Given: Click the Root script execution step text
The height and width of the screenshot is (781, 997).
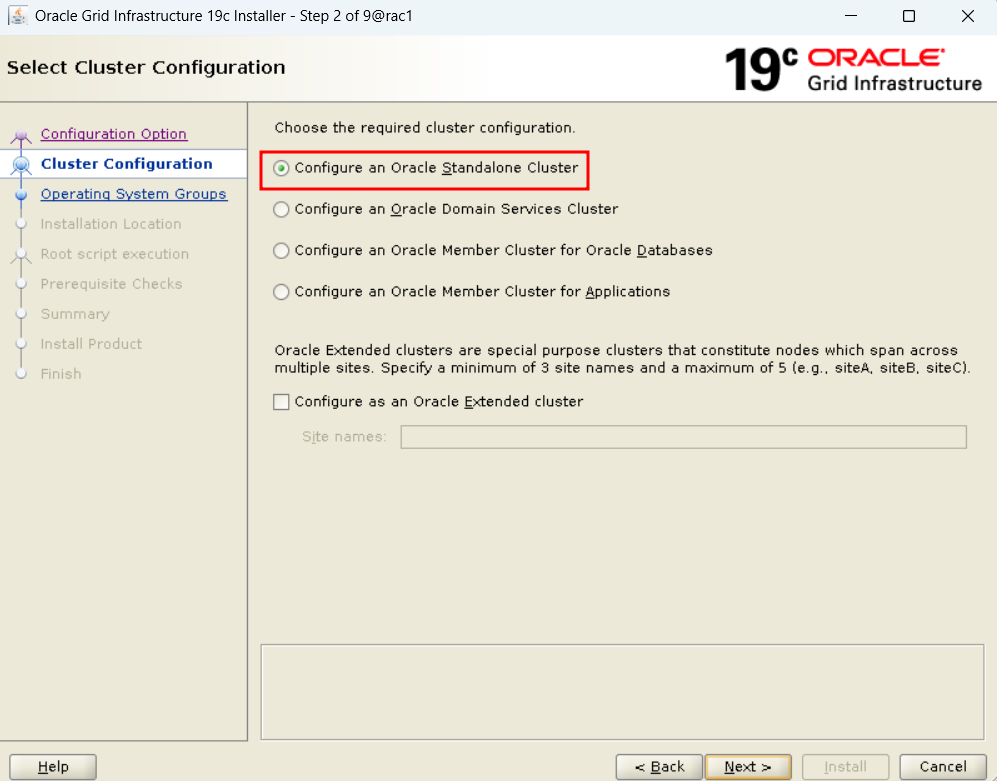Looking at the screenshot, I should (114, 254).
